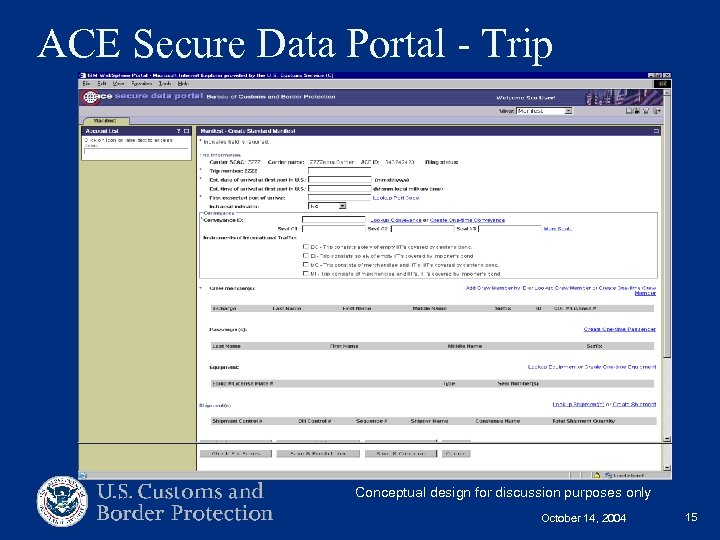
Task: Click the Cancel button
Action: click(x=456, y=454)
